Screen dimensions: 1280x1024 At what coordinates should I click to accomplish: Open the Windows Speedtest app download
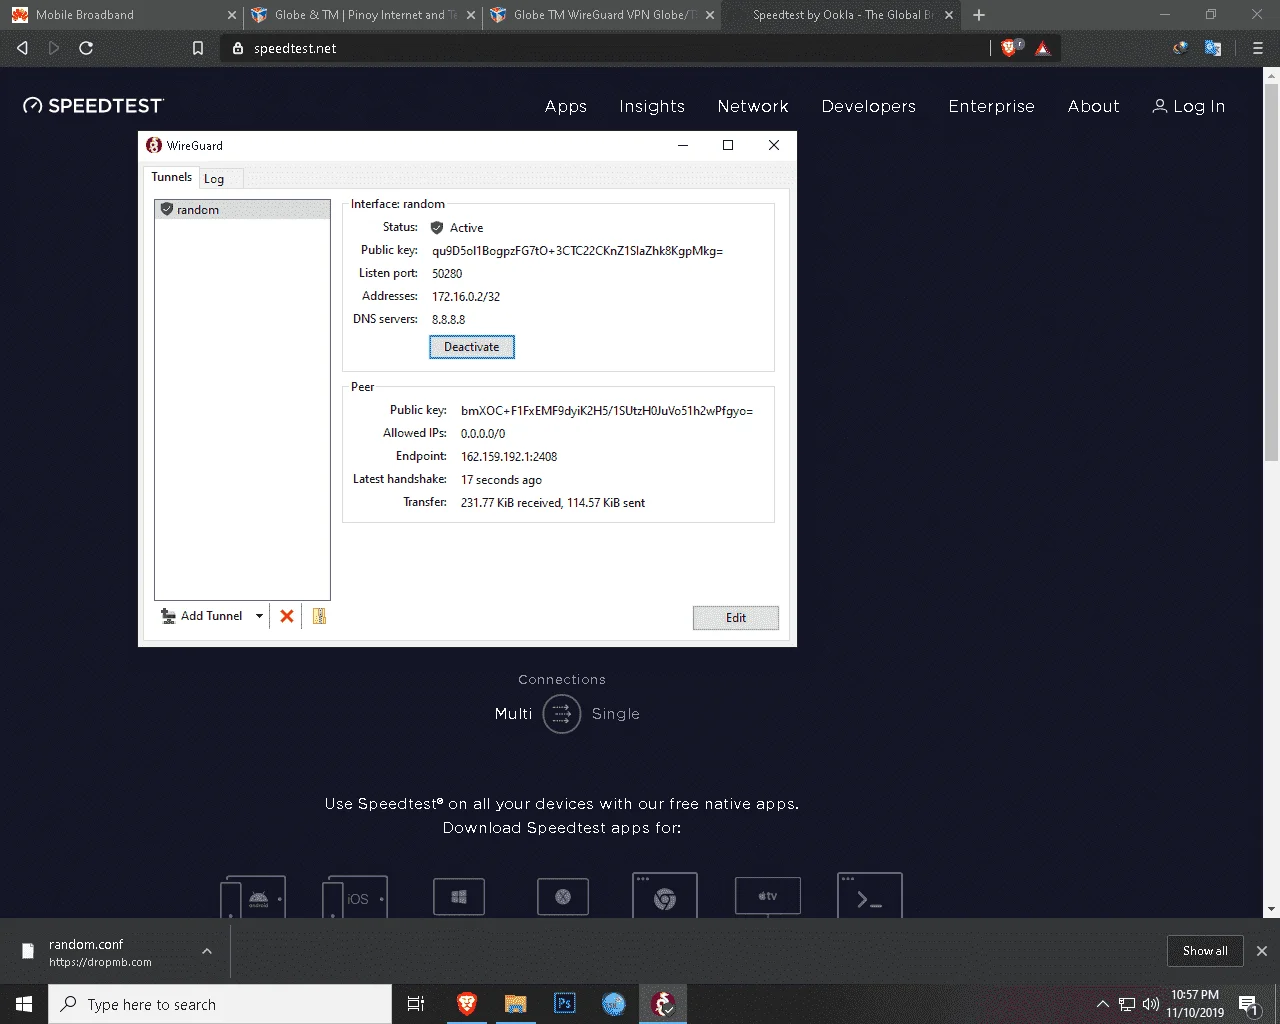pos(459,897)
